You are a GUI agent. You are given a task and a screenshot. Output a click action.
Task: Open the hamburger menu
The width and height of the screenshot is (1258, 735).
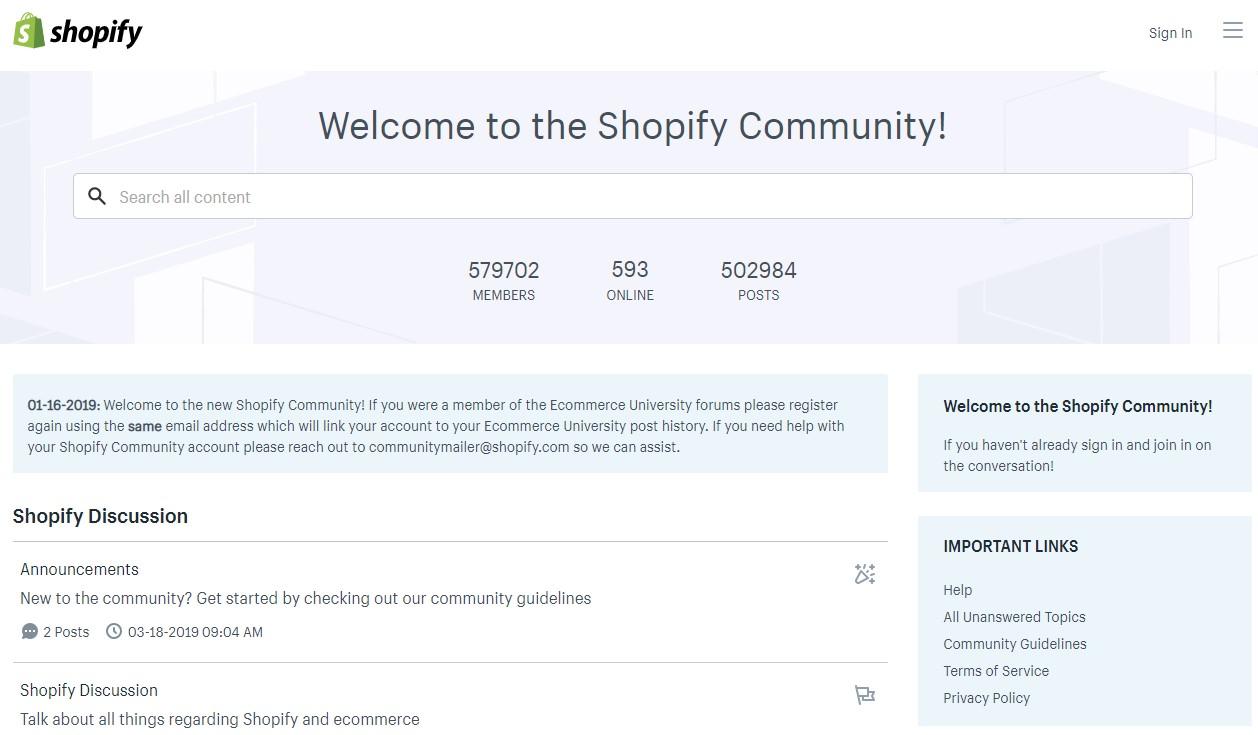tap(1232, 31)
